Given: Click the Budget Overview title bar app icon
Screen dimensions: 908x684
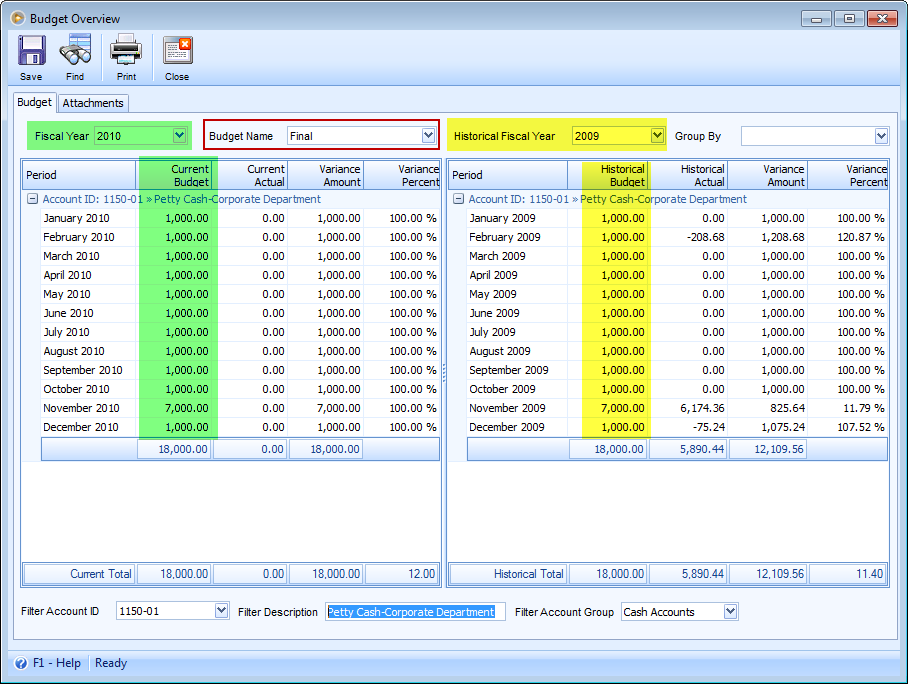Looking at the screenshot, I should coord(18,19).
